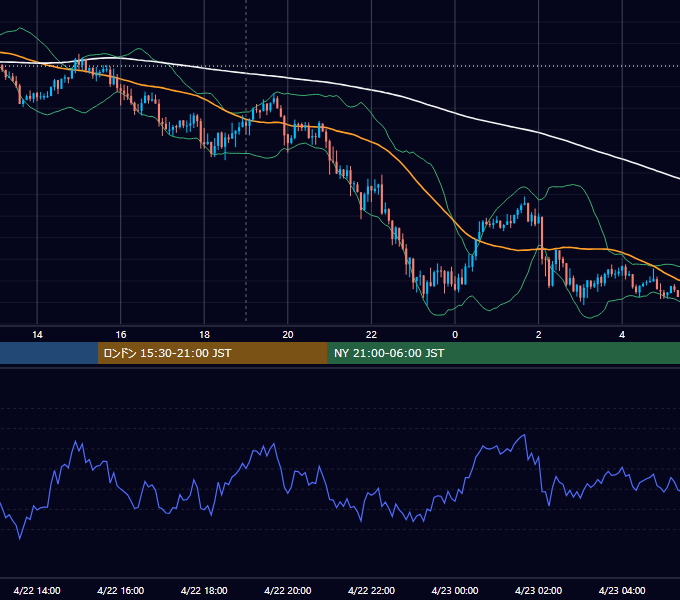Click the 4/22 14:00 time label
The image size is (680, 600).
(x=37, y=590)
